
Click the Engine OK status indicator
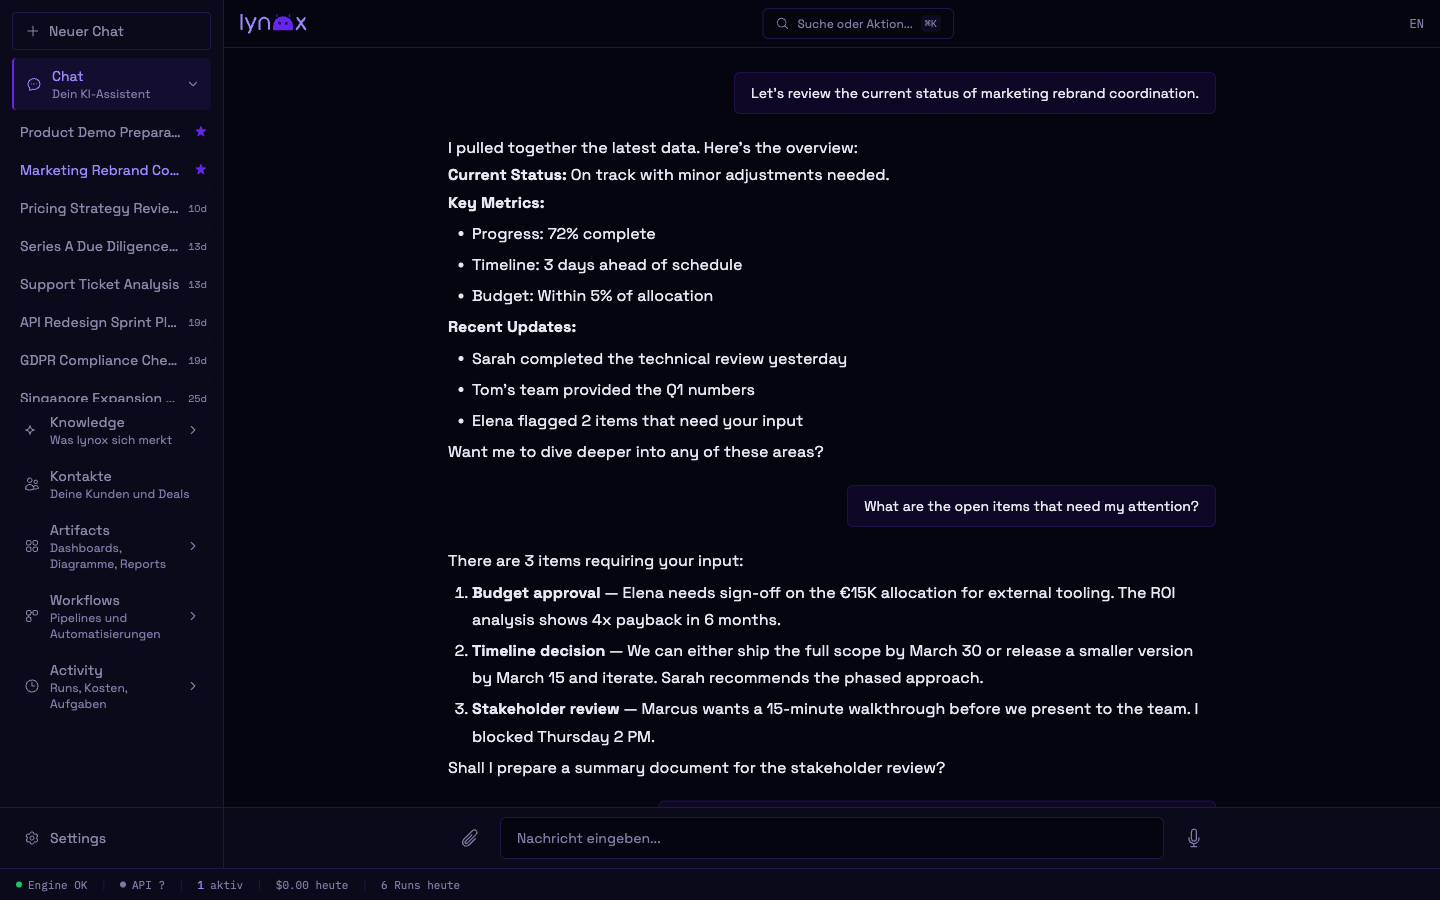[50, 885]
